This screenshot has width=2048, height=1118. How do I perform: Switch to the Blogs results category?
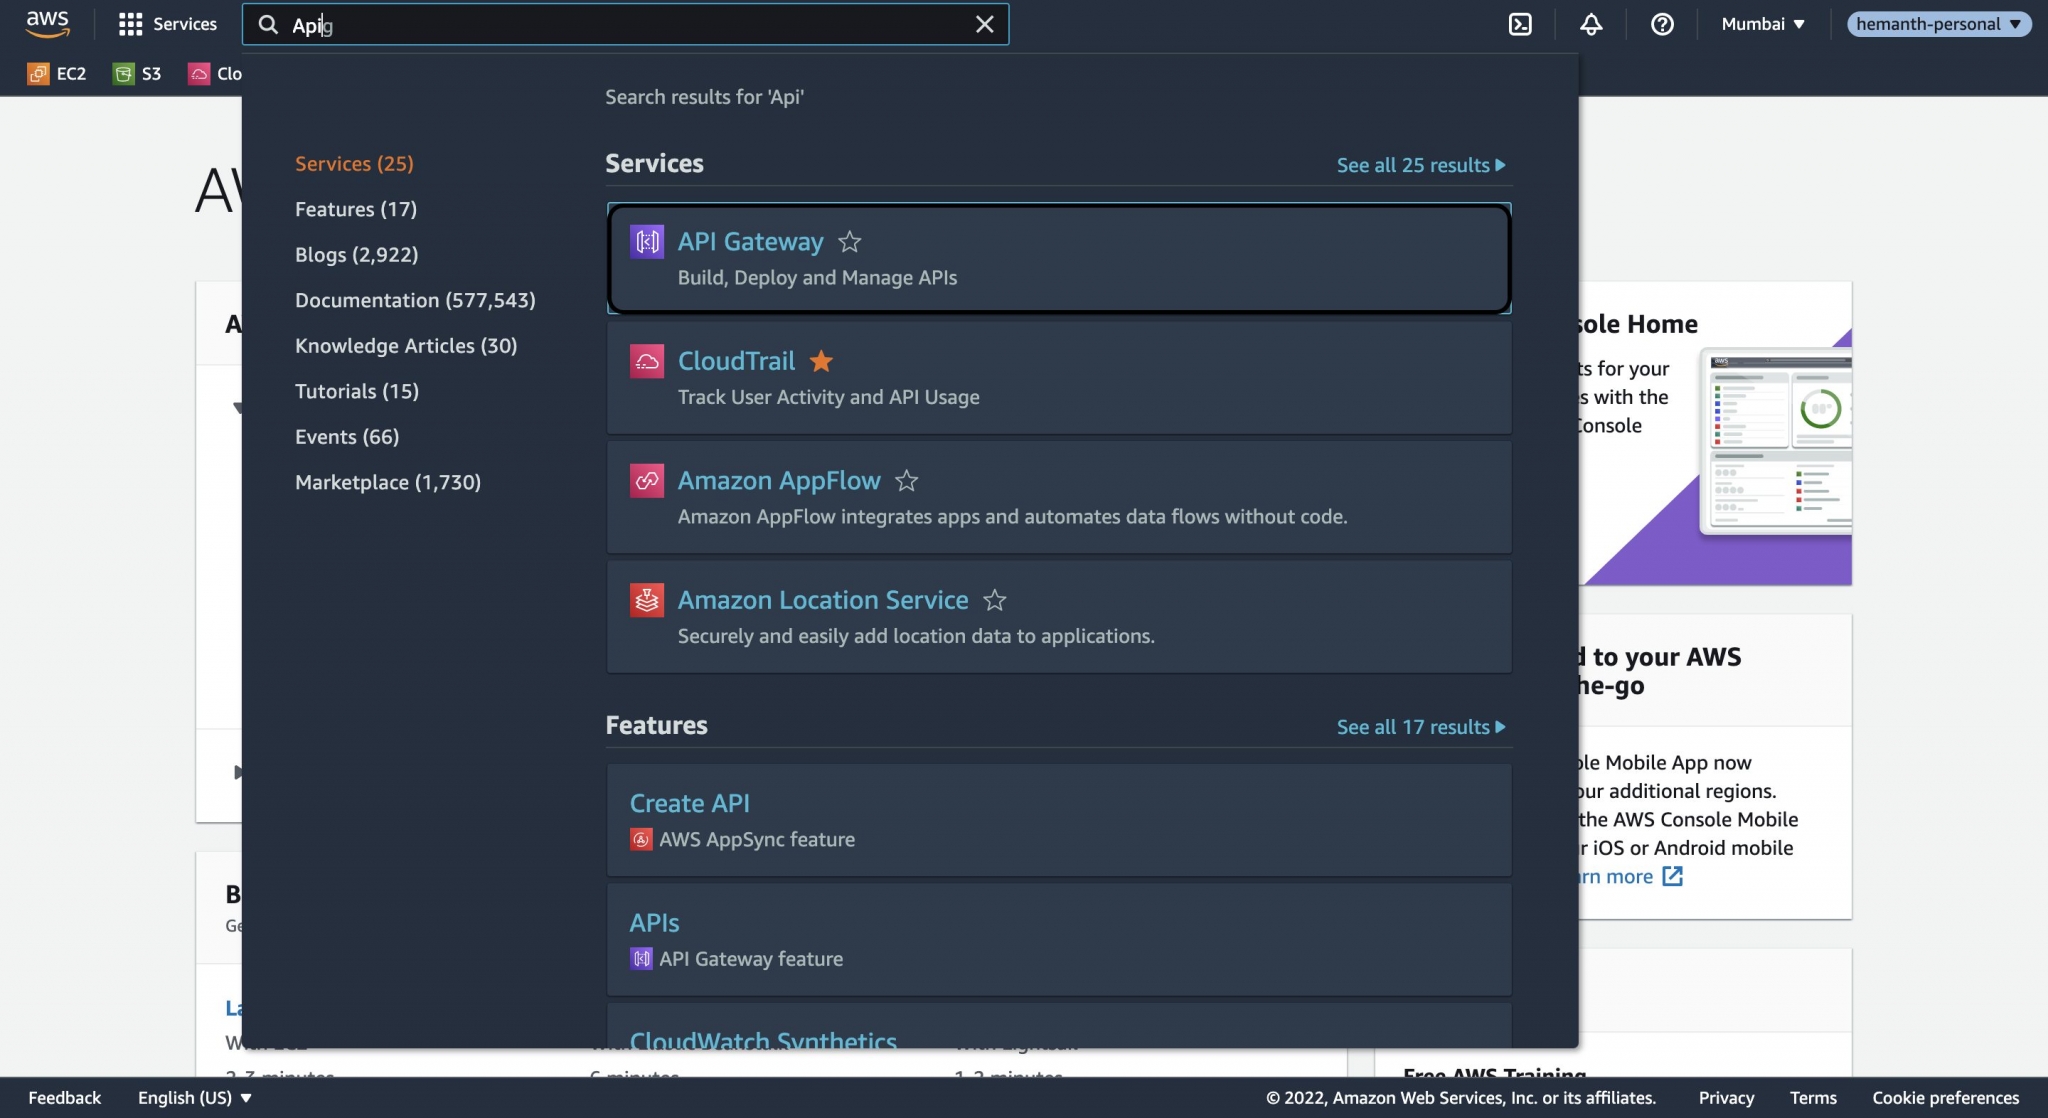point(356,254)
